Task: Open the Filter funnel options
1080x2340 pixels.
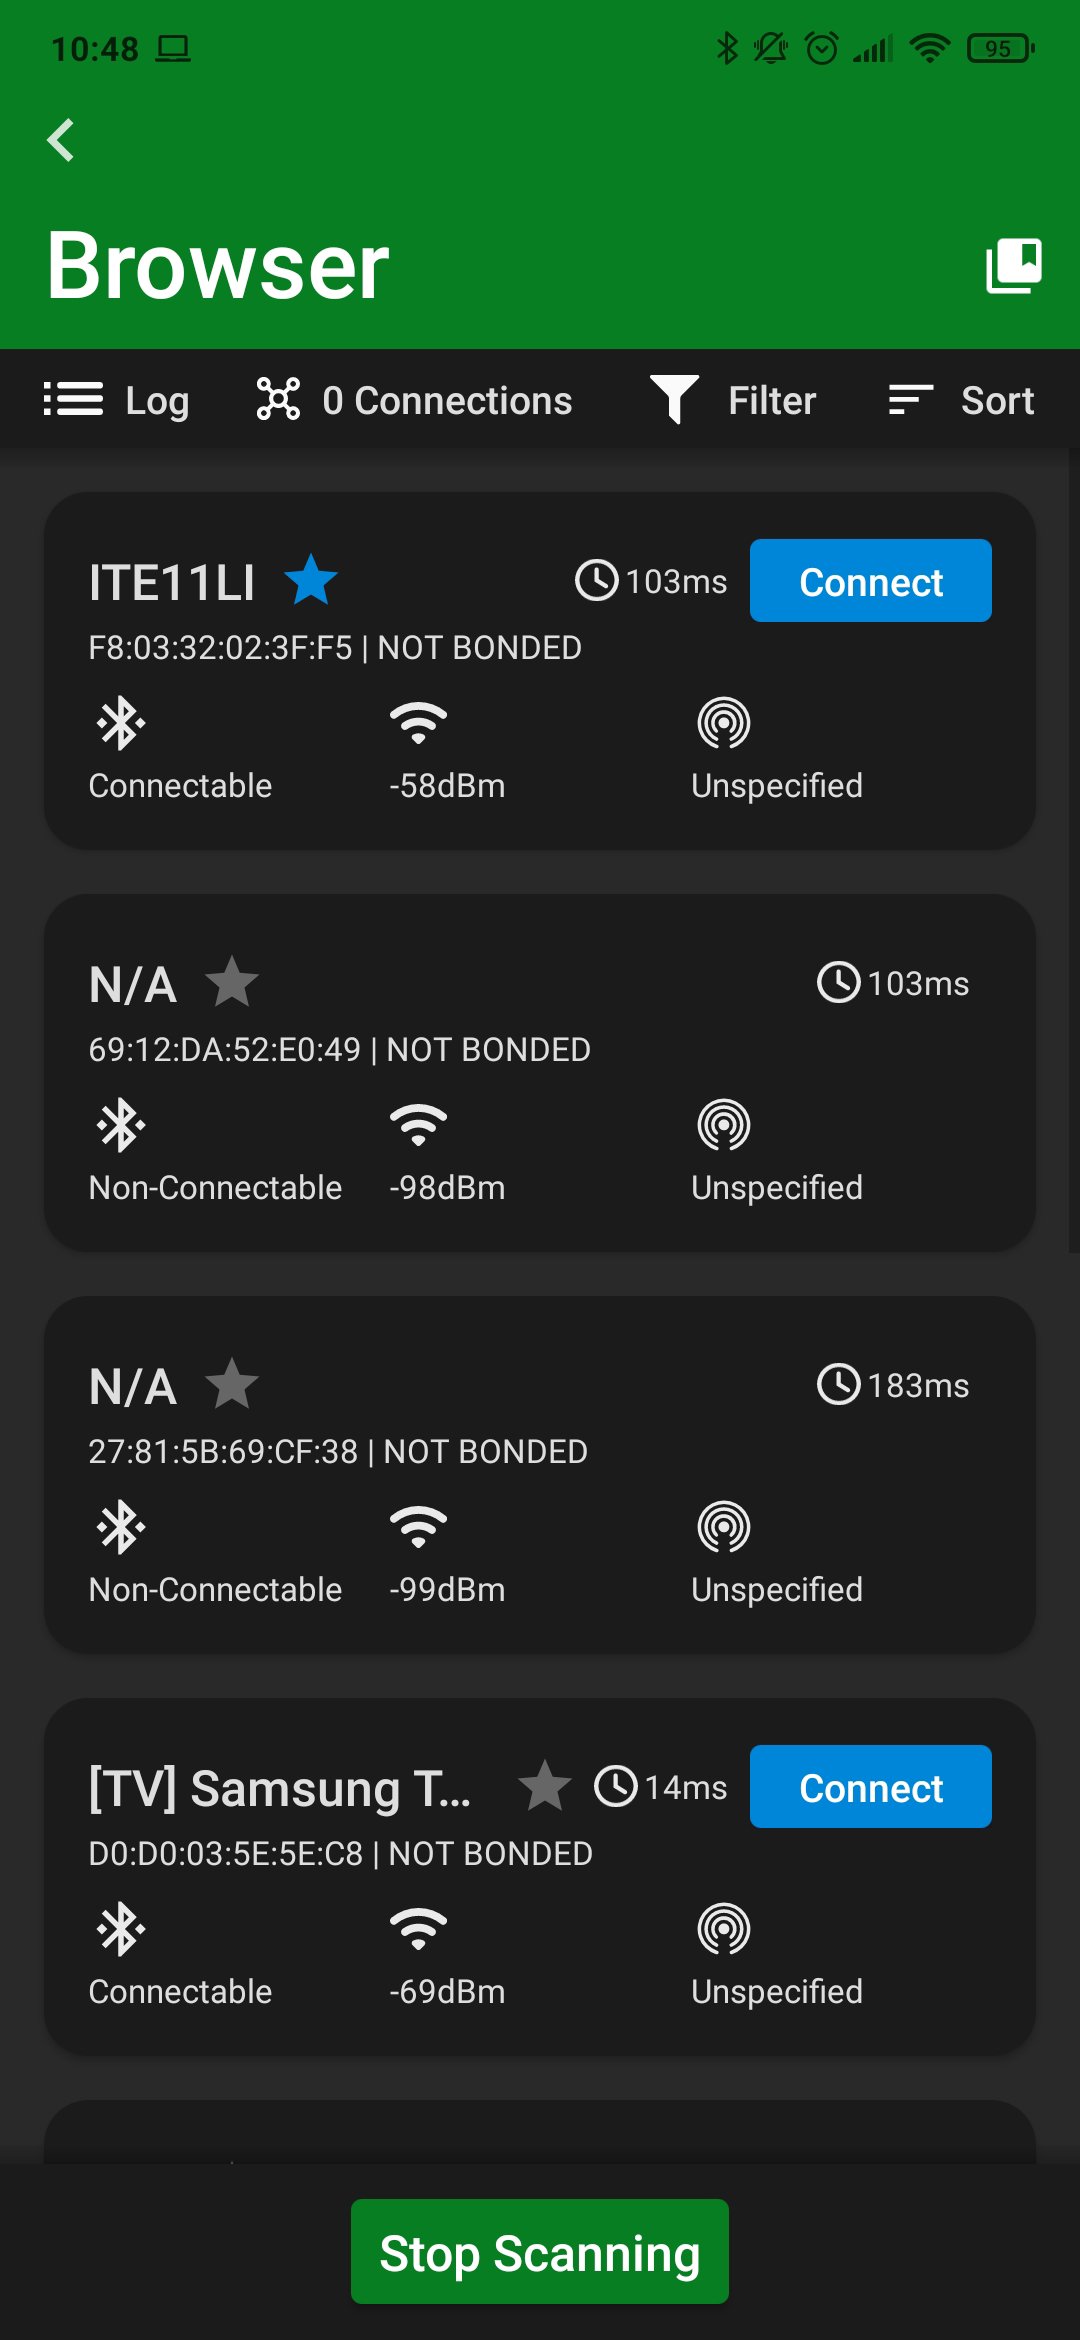Action: [x=733, y=400]
